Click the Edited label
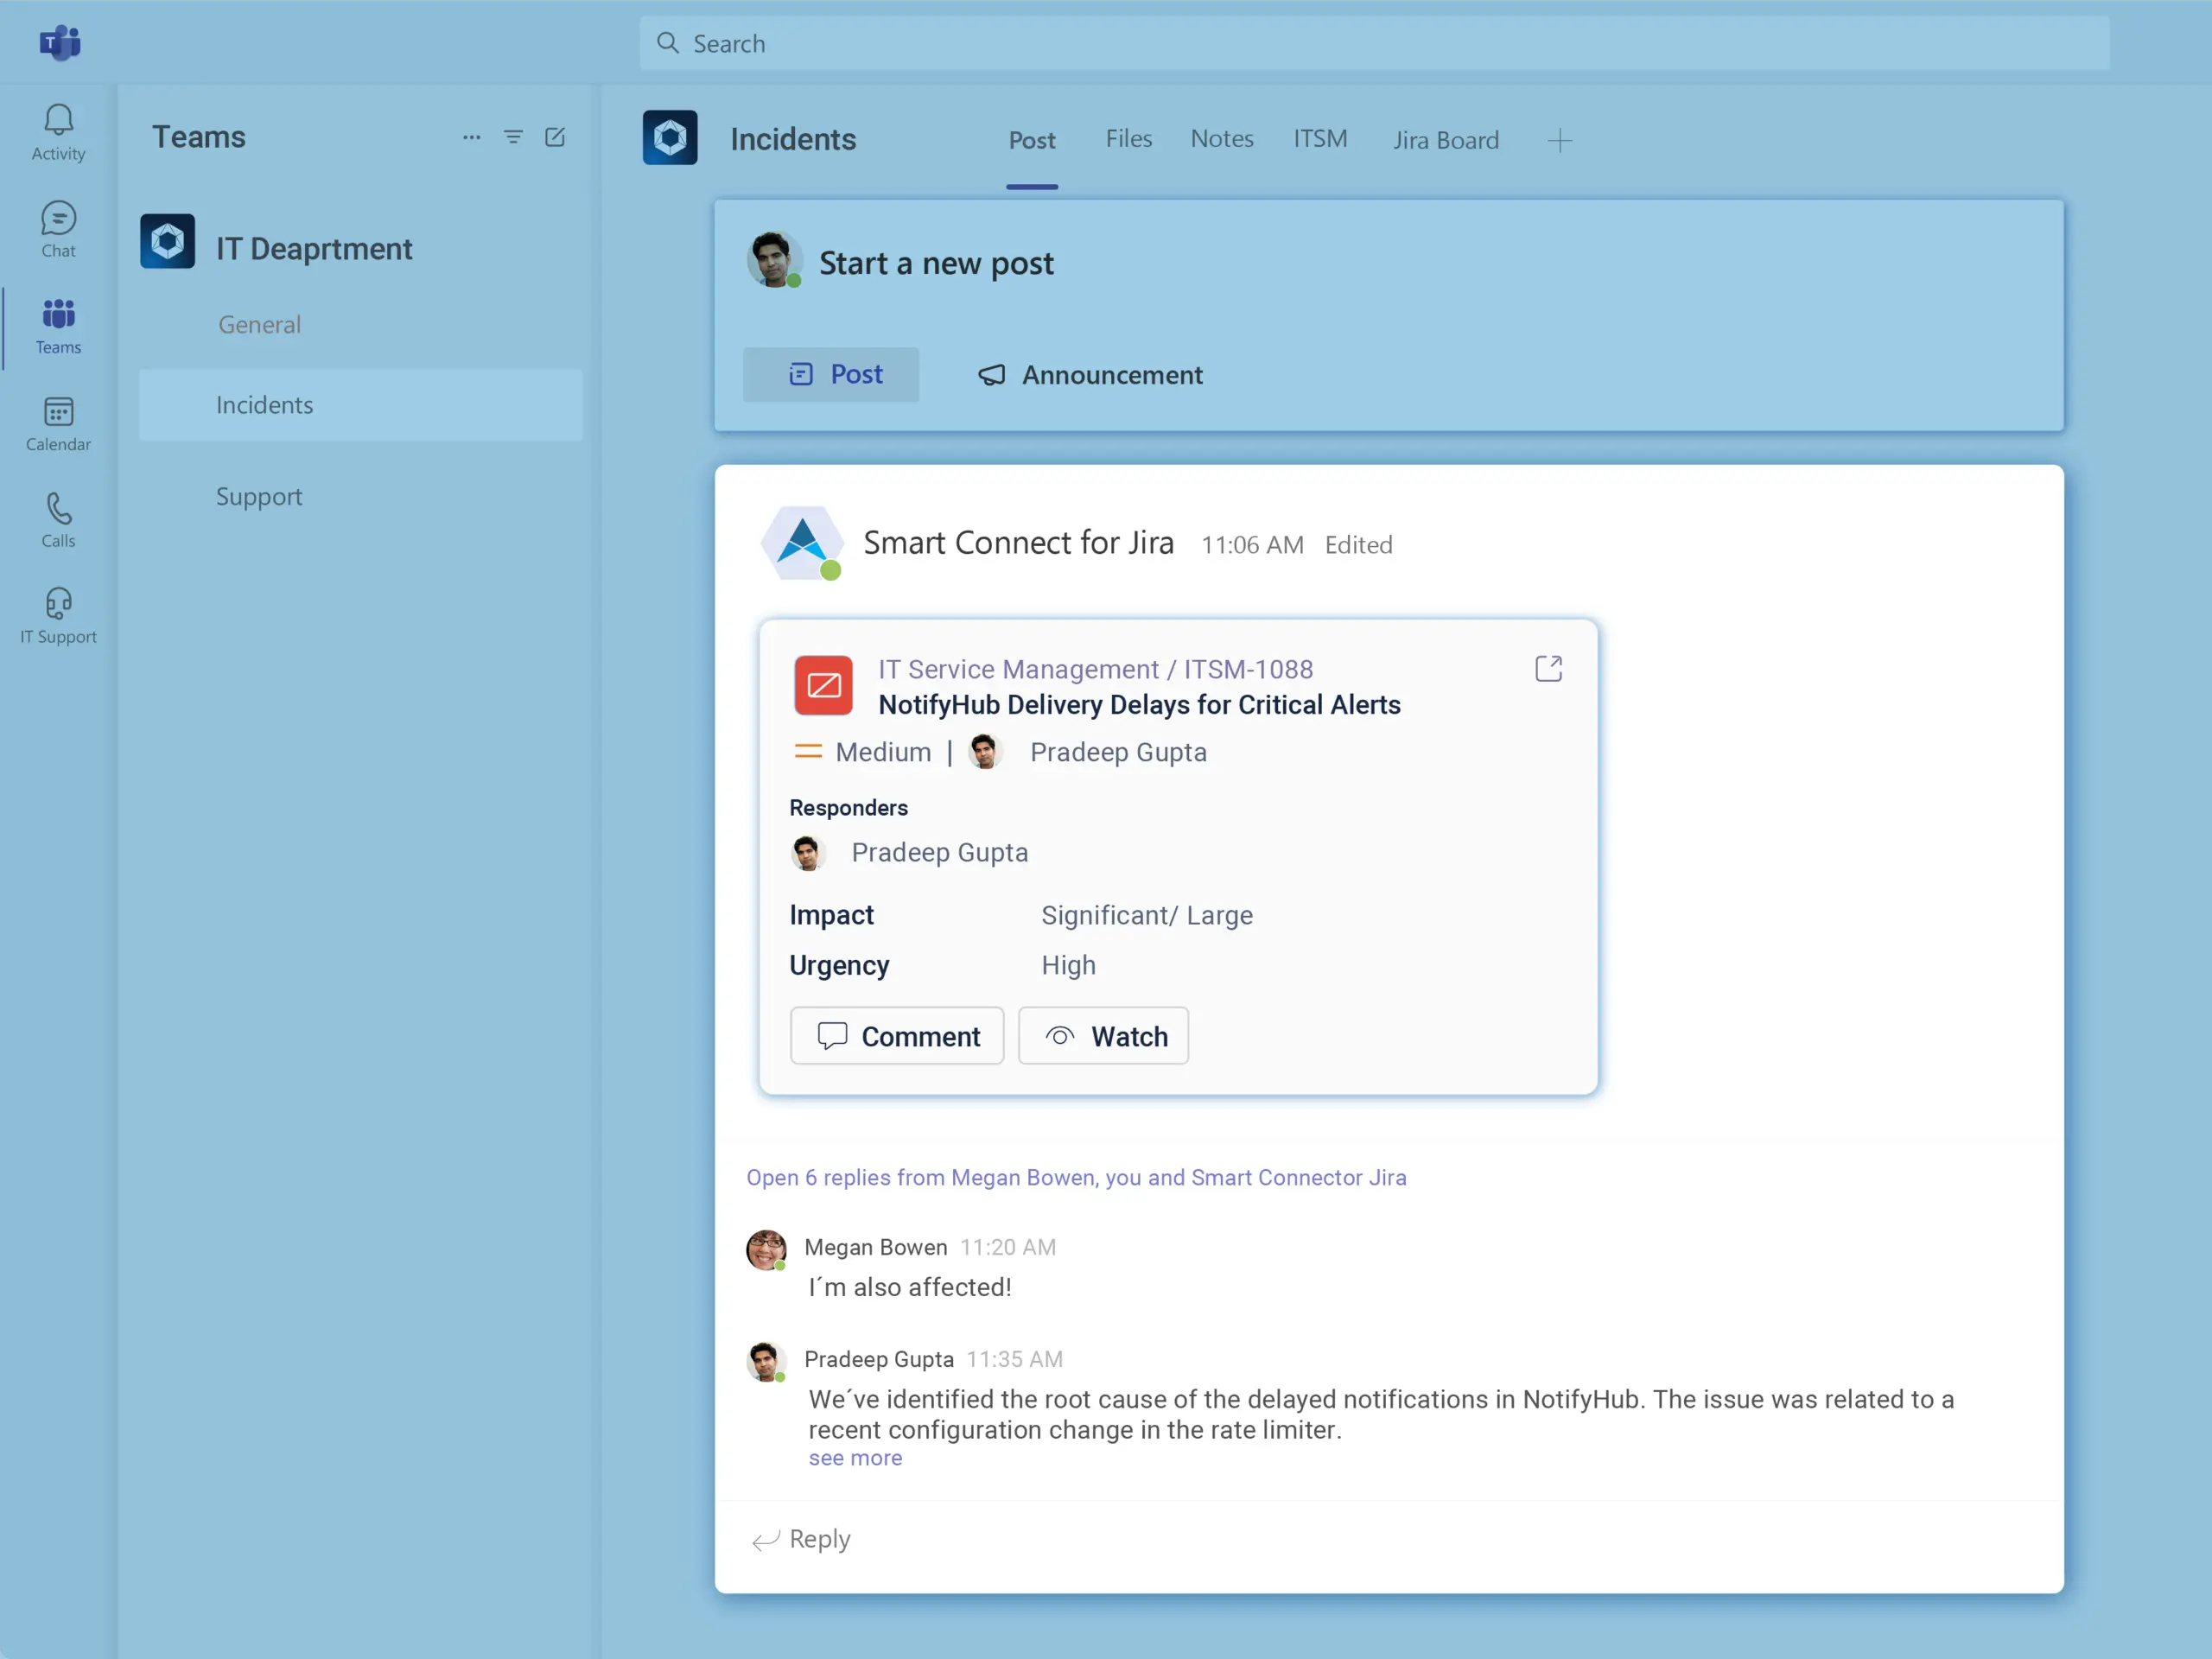The width and height of the screenshot is (2212, 1659). click(1358, 545)
